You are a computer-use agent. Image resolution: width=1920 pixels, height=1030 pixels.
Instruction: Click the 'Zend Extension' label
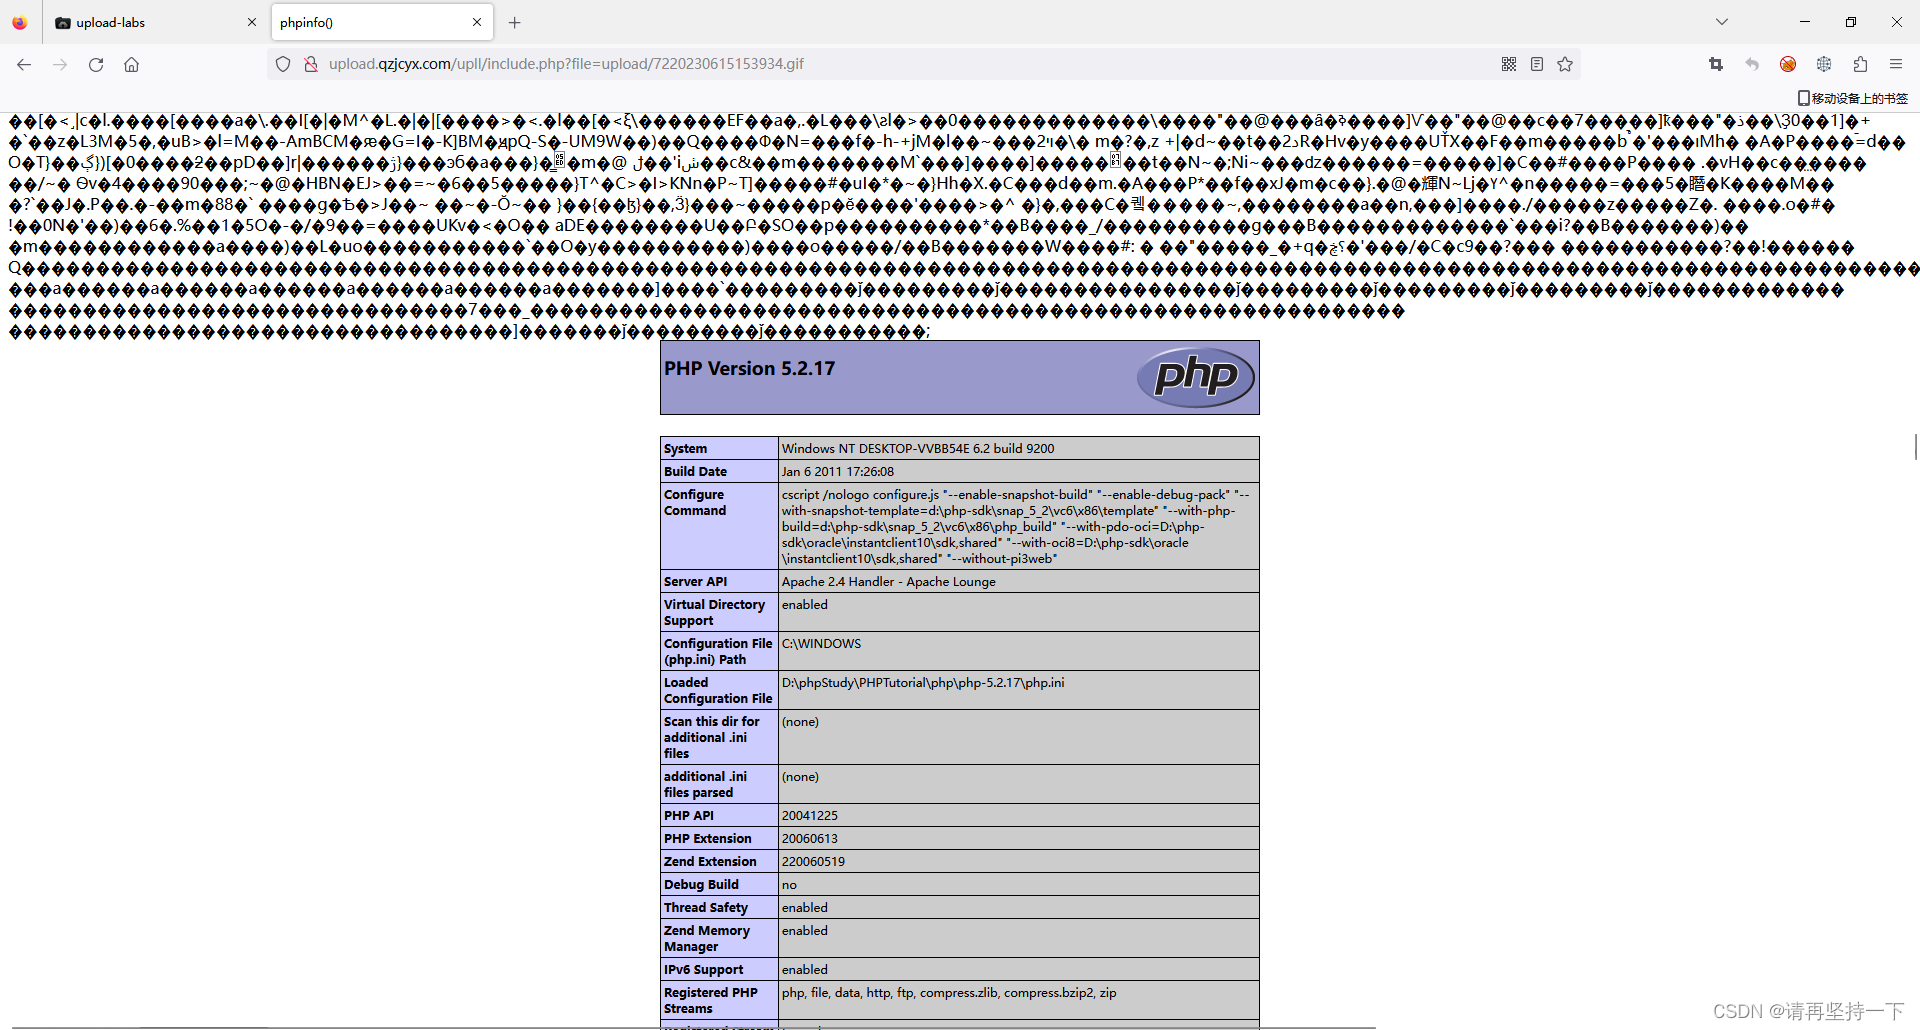point(710,862)
